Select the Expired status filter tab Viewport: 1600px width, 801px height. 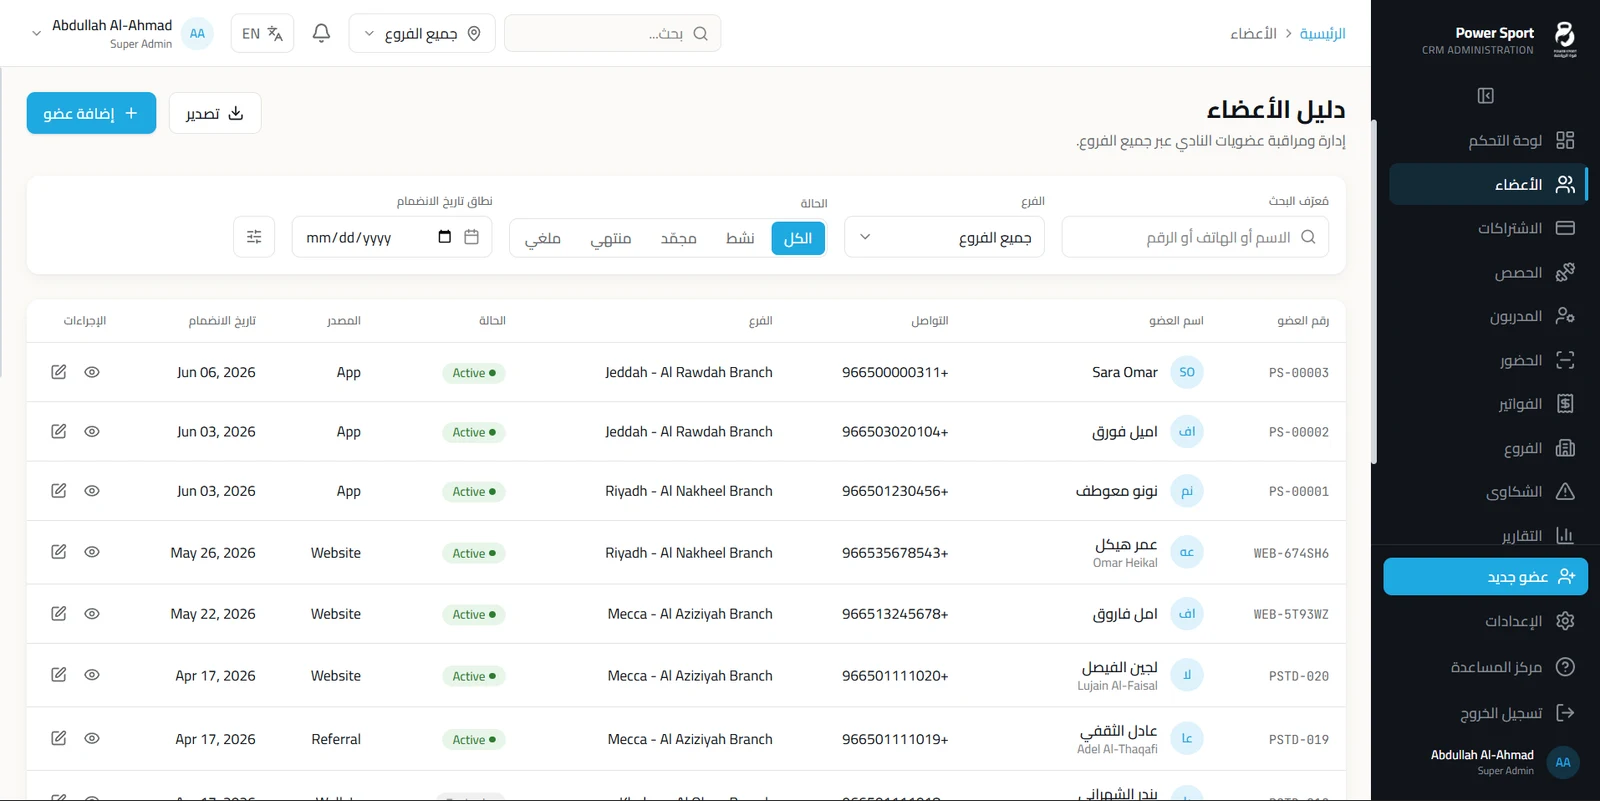(611, 238)
